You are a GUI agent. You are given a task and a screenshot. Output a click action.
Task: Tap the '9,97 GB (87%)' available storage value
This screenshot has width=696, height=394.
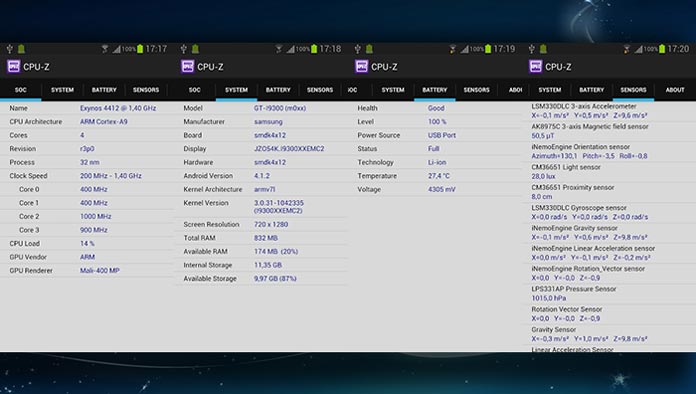coord(275,279)
